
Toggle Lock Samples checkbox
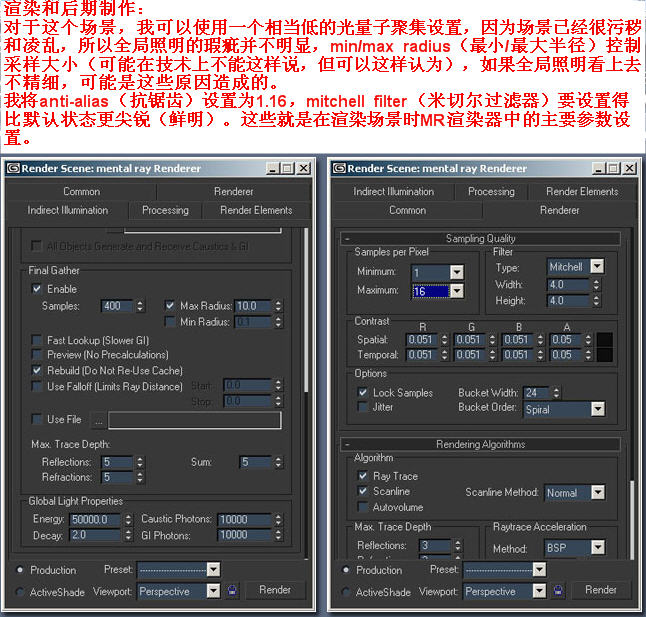click(363, 393)
